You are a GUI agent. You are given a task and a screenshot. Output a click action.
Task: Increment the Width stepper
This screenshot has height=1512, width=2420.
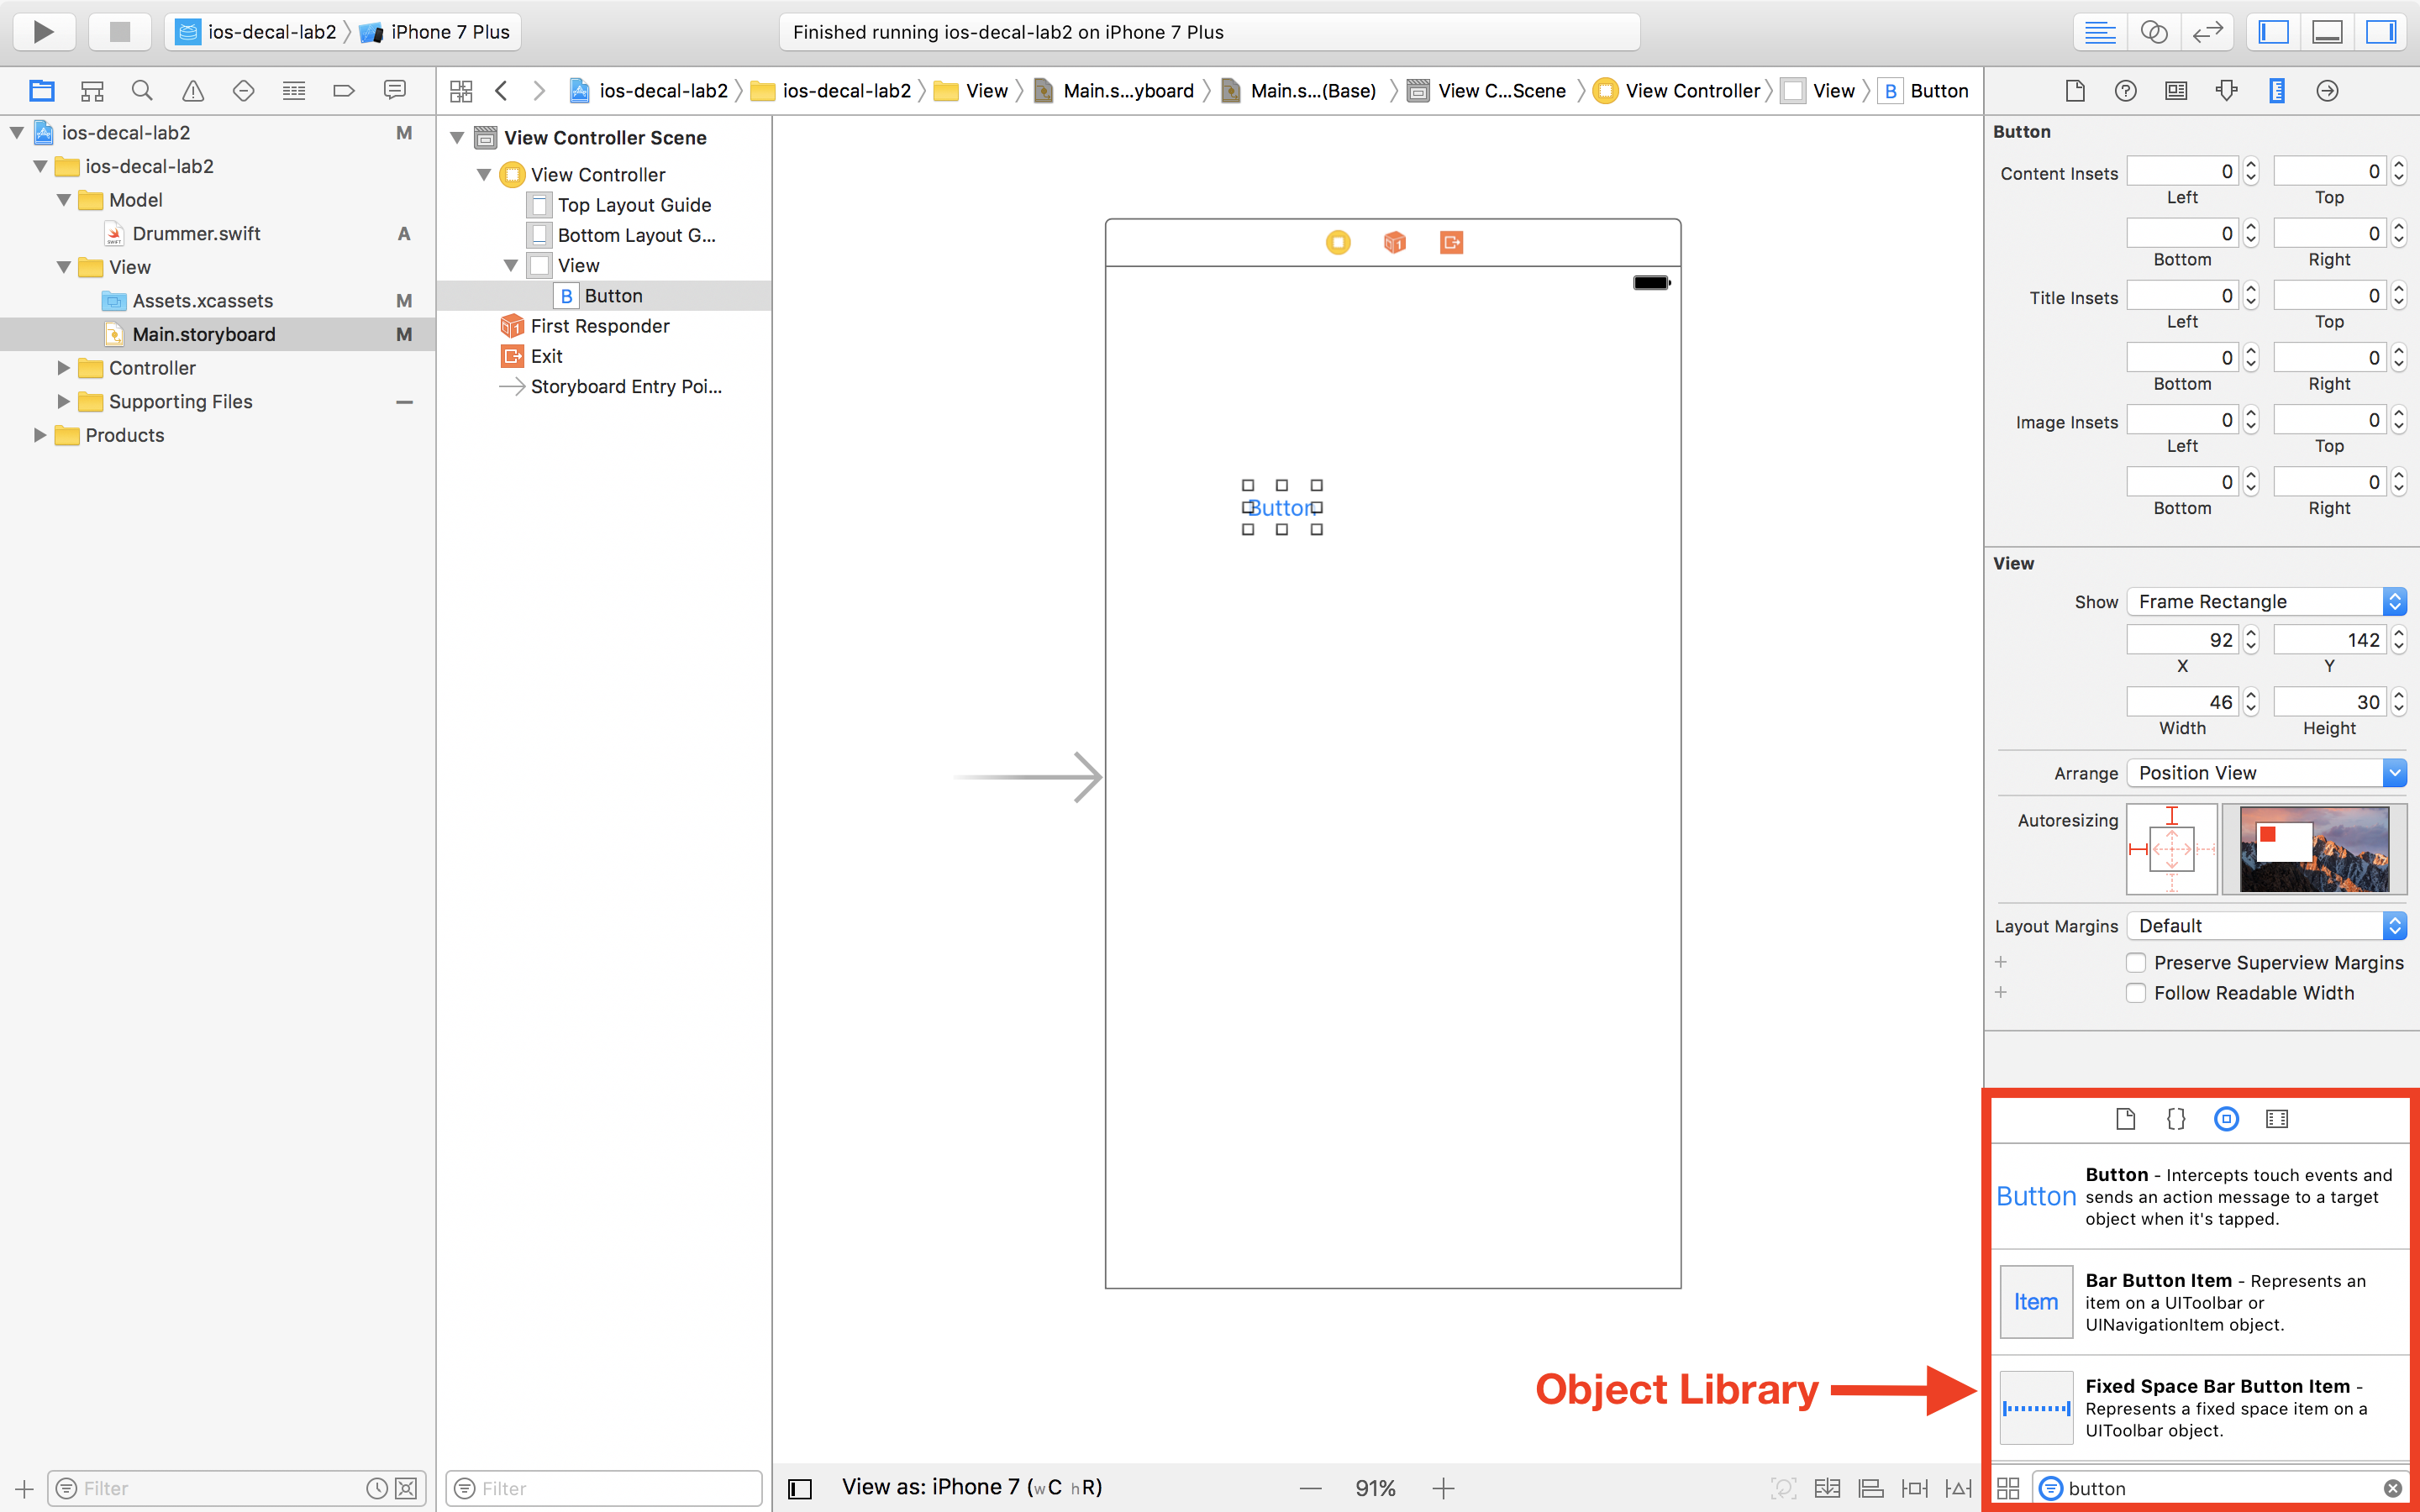(2251, 695)
